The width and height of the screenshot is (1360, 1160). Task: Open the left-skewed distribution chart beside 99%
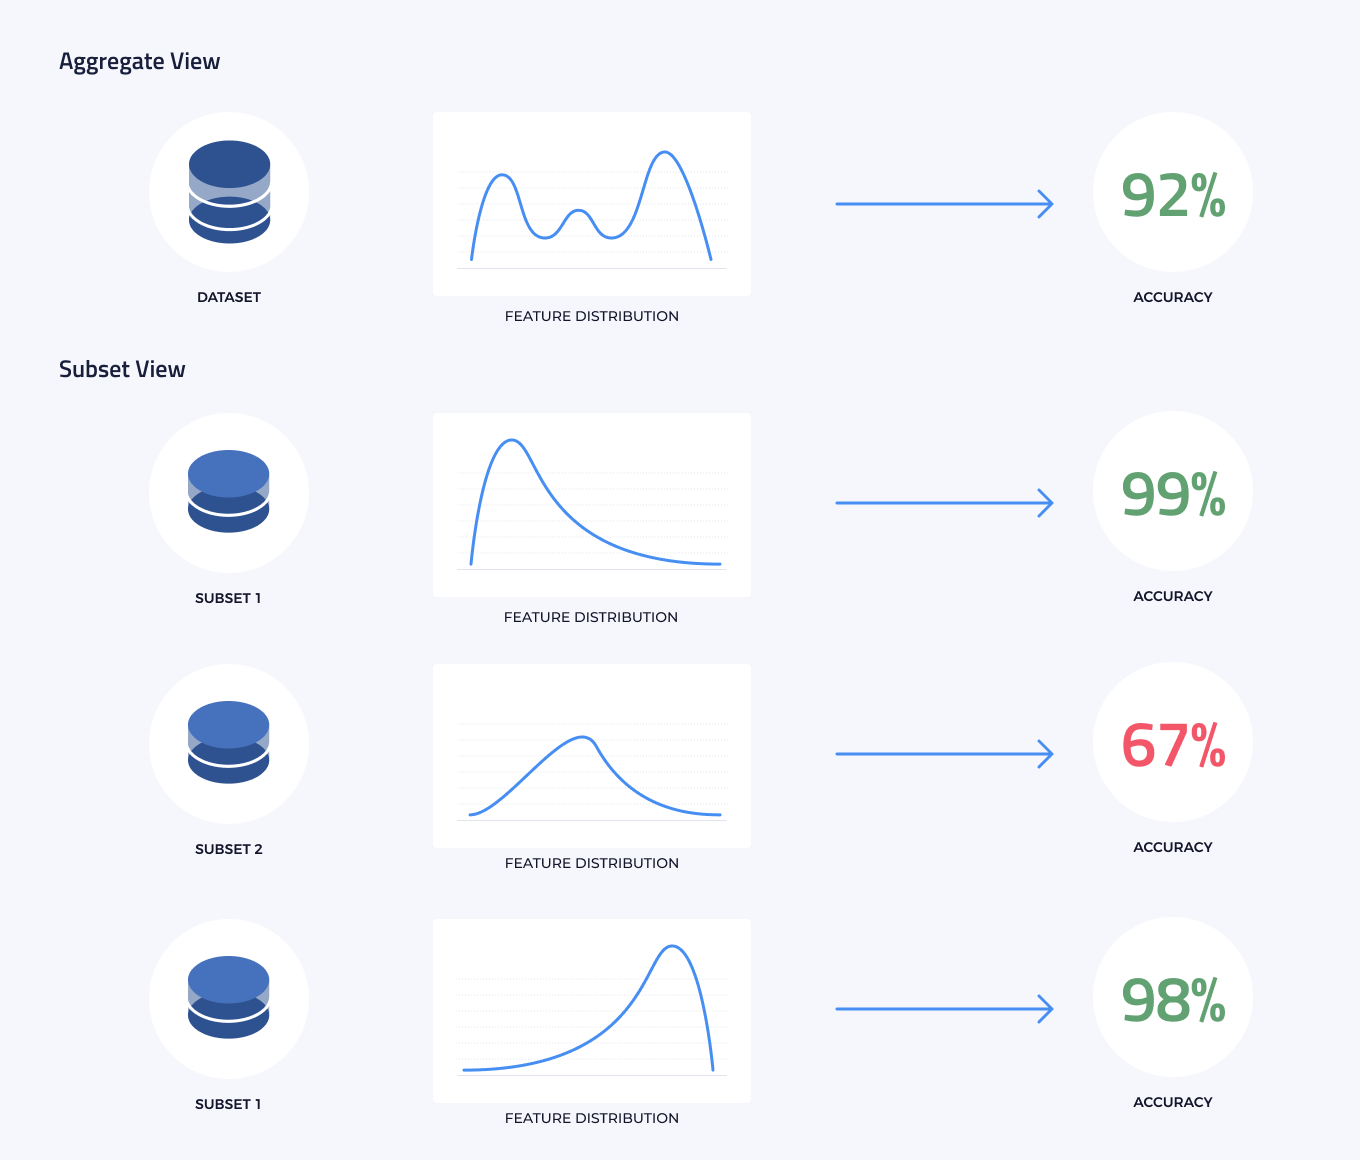592,505
